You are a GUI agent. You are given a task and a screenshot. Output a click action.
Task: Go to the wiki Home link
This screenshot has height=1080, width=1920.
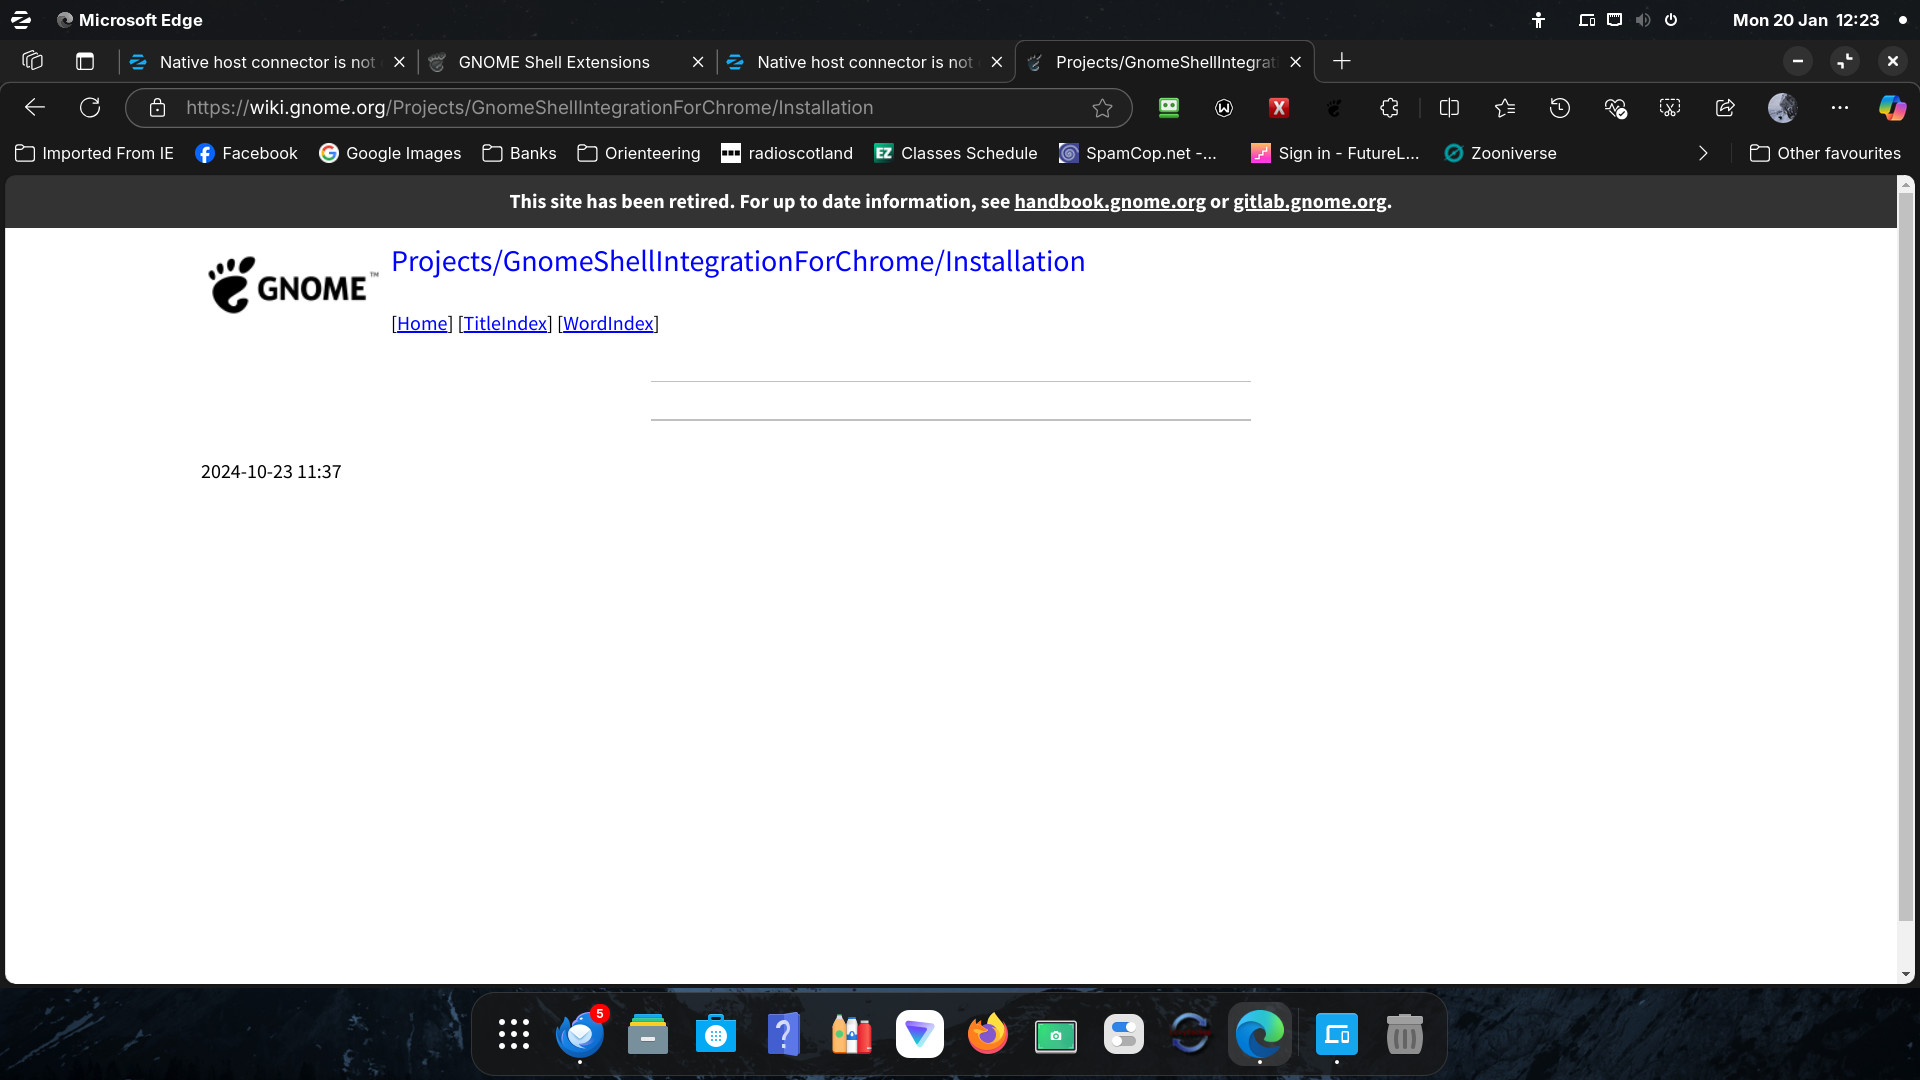[x=422, y=323]
